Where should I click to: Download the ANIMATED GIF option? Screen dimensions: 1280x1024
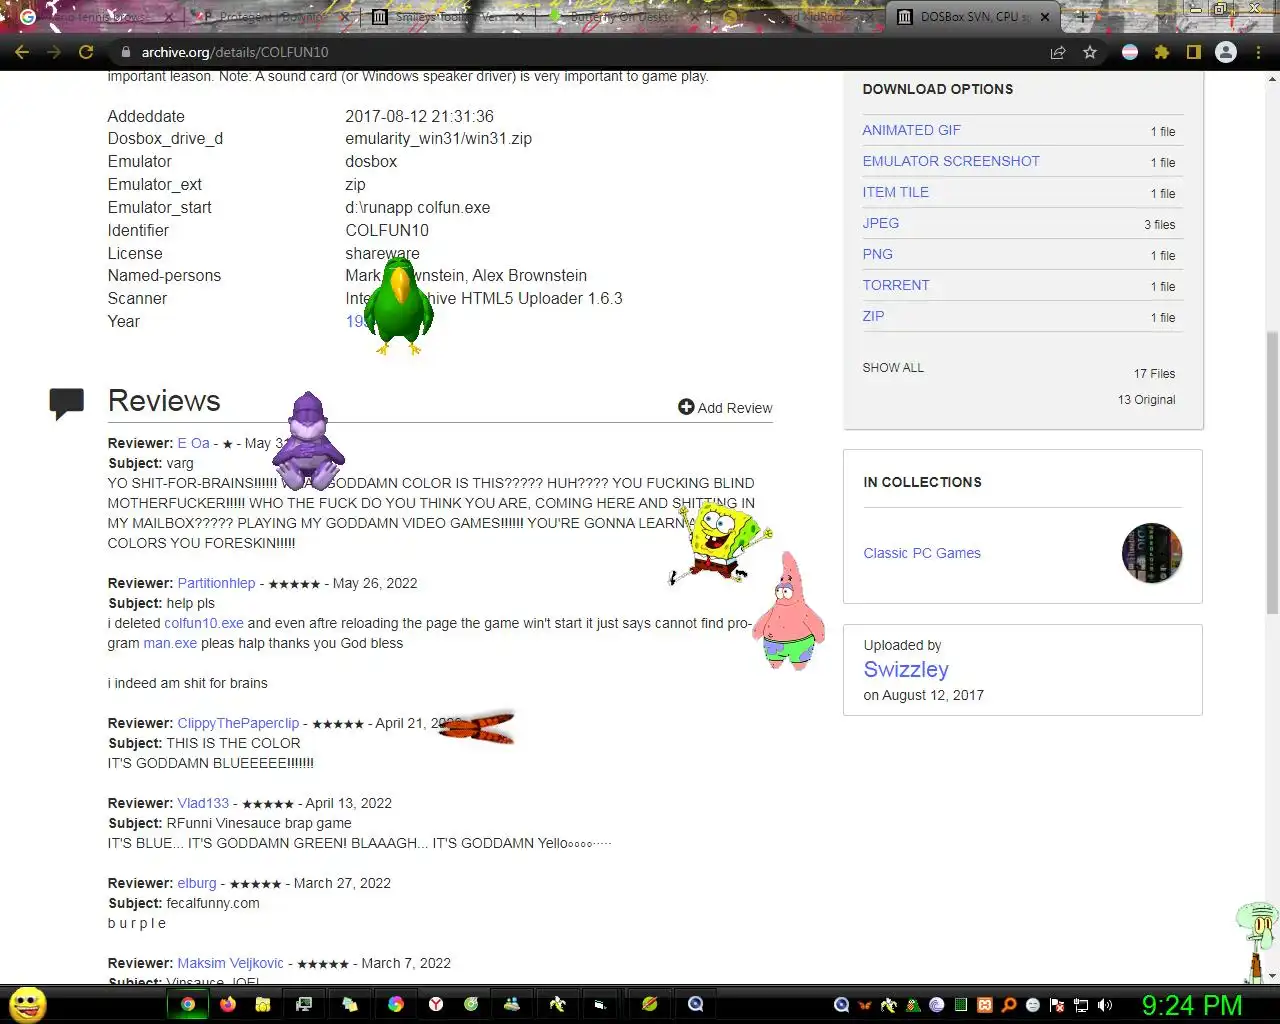click(x=911, y=130)
